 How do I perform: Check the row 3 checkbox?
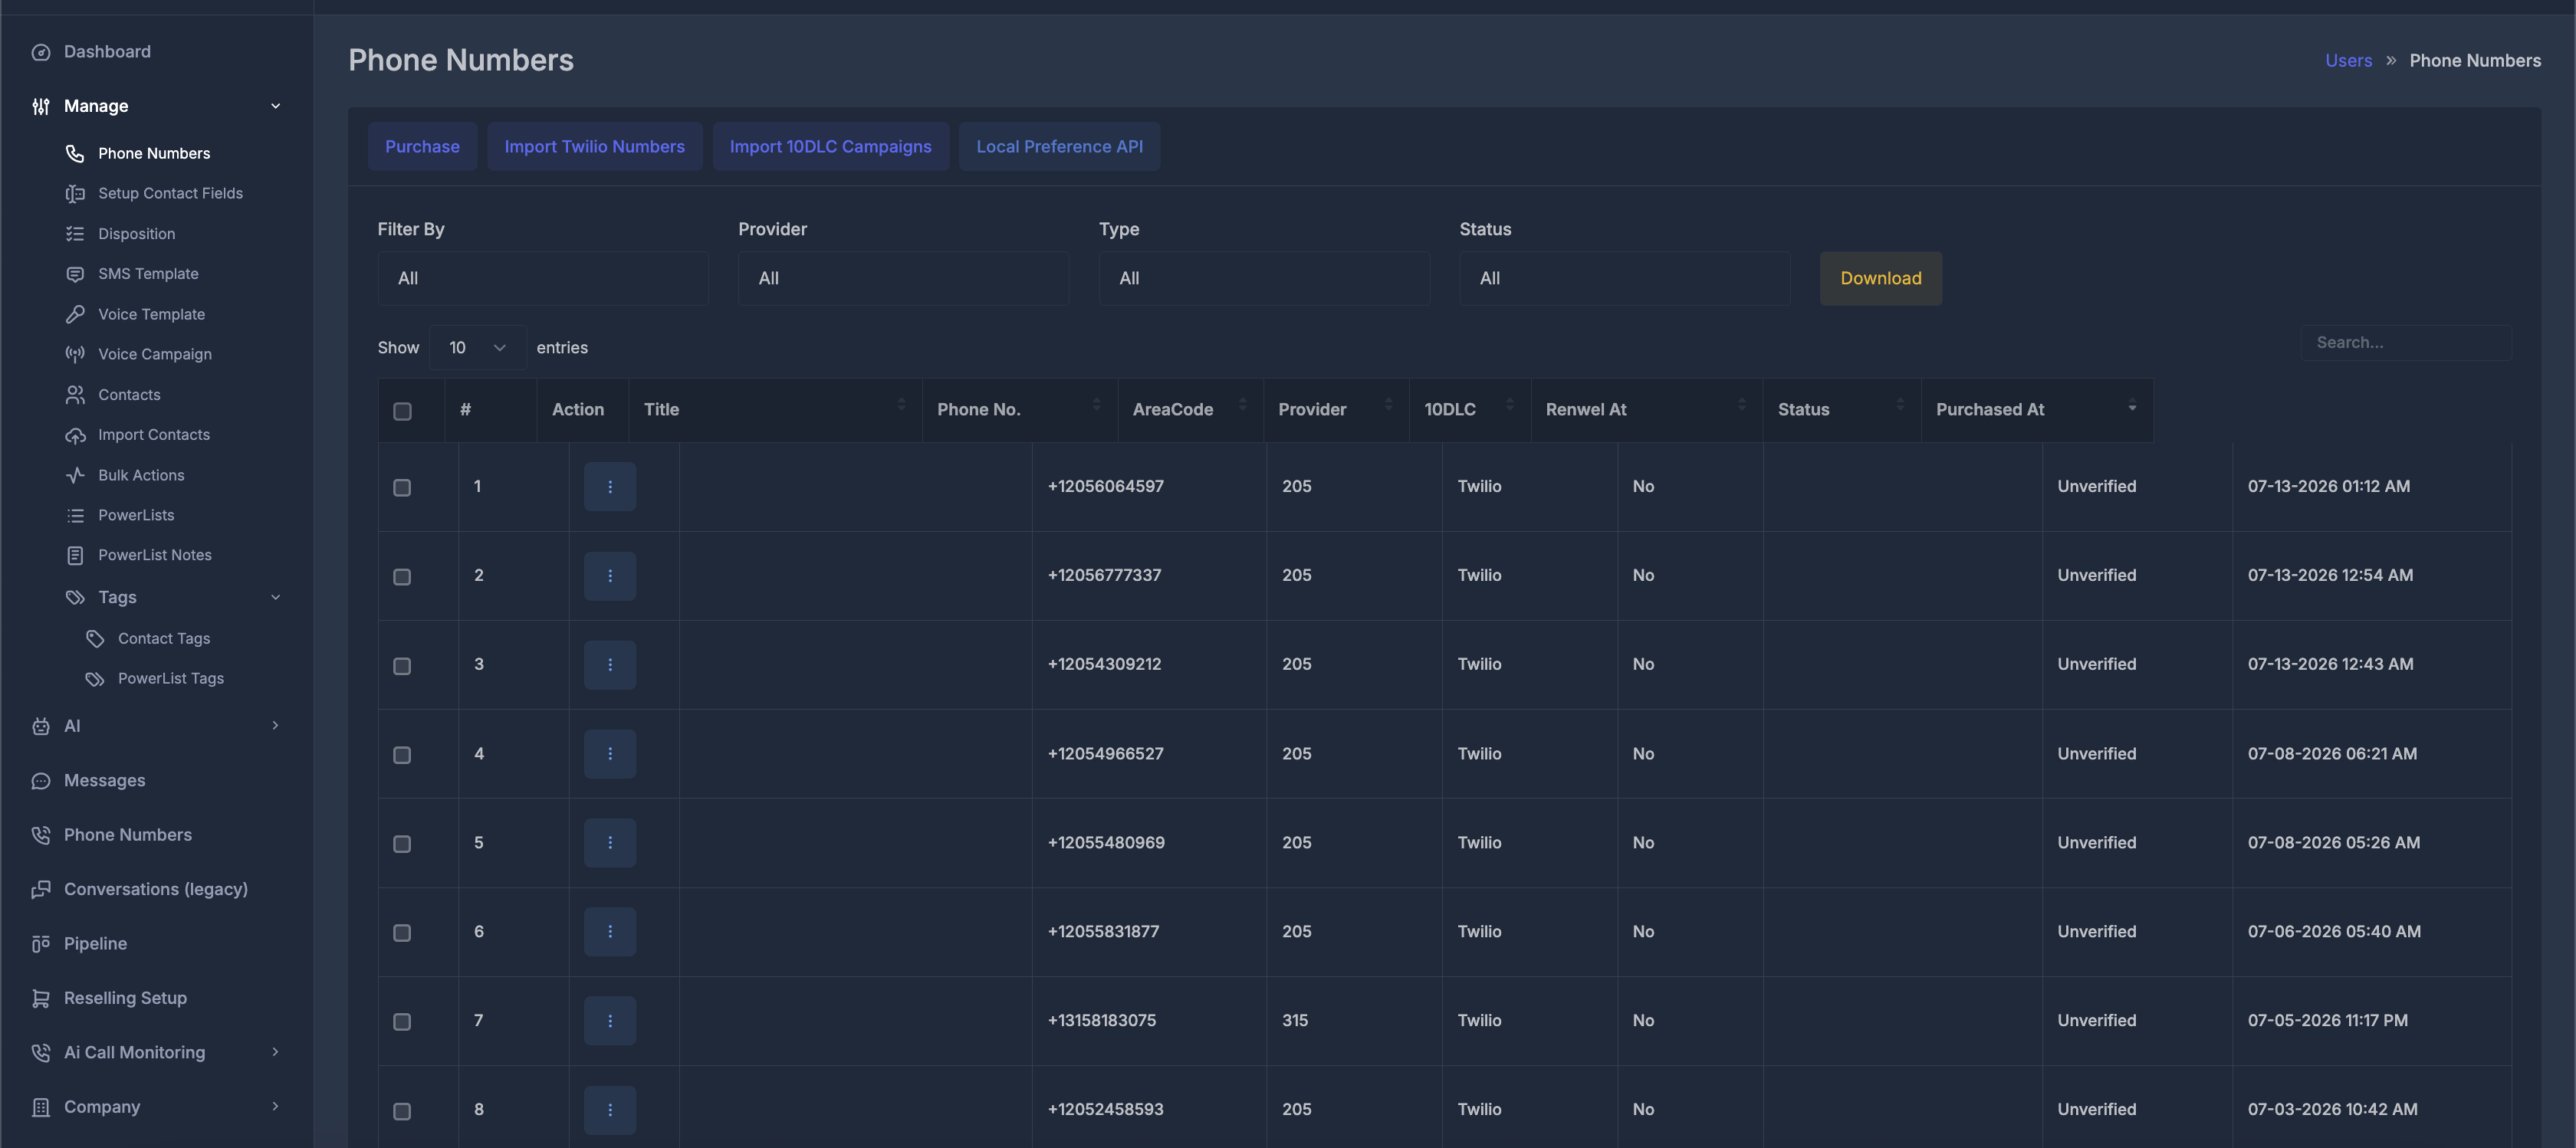click(402, 666)
